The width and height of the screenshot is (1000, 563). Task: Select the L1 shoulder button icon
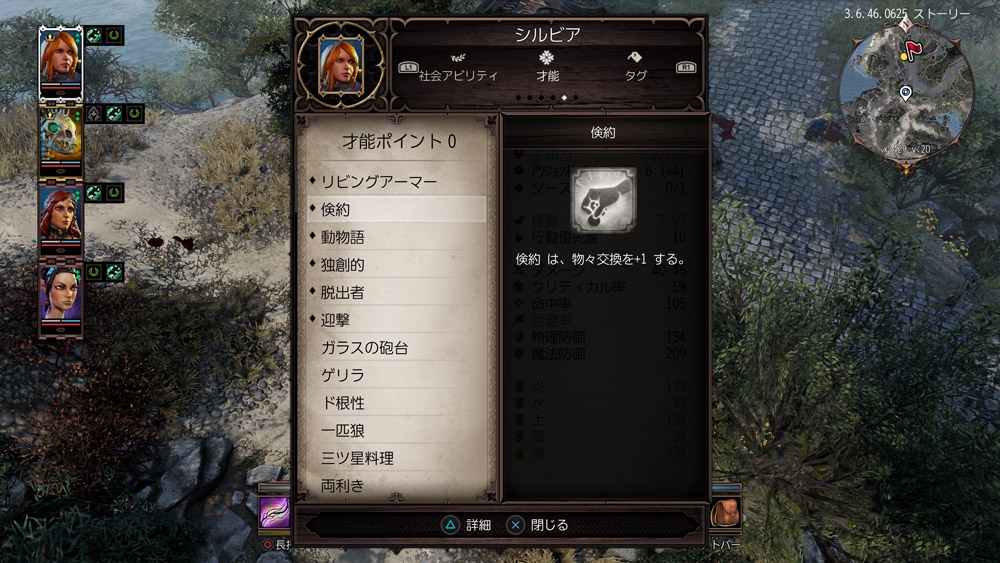click(408, 67)
